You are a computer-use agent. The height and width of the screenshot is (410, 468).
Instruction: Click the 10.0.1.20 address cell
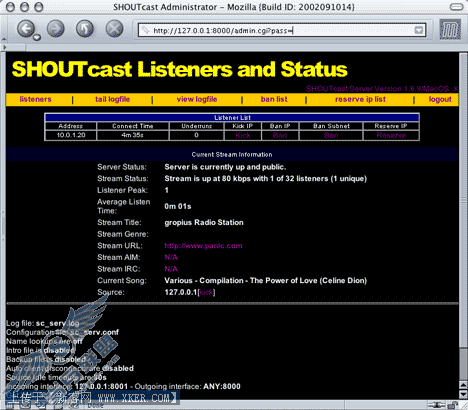pos(71,135)
